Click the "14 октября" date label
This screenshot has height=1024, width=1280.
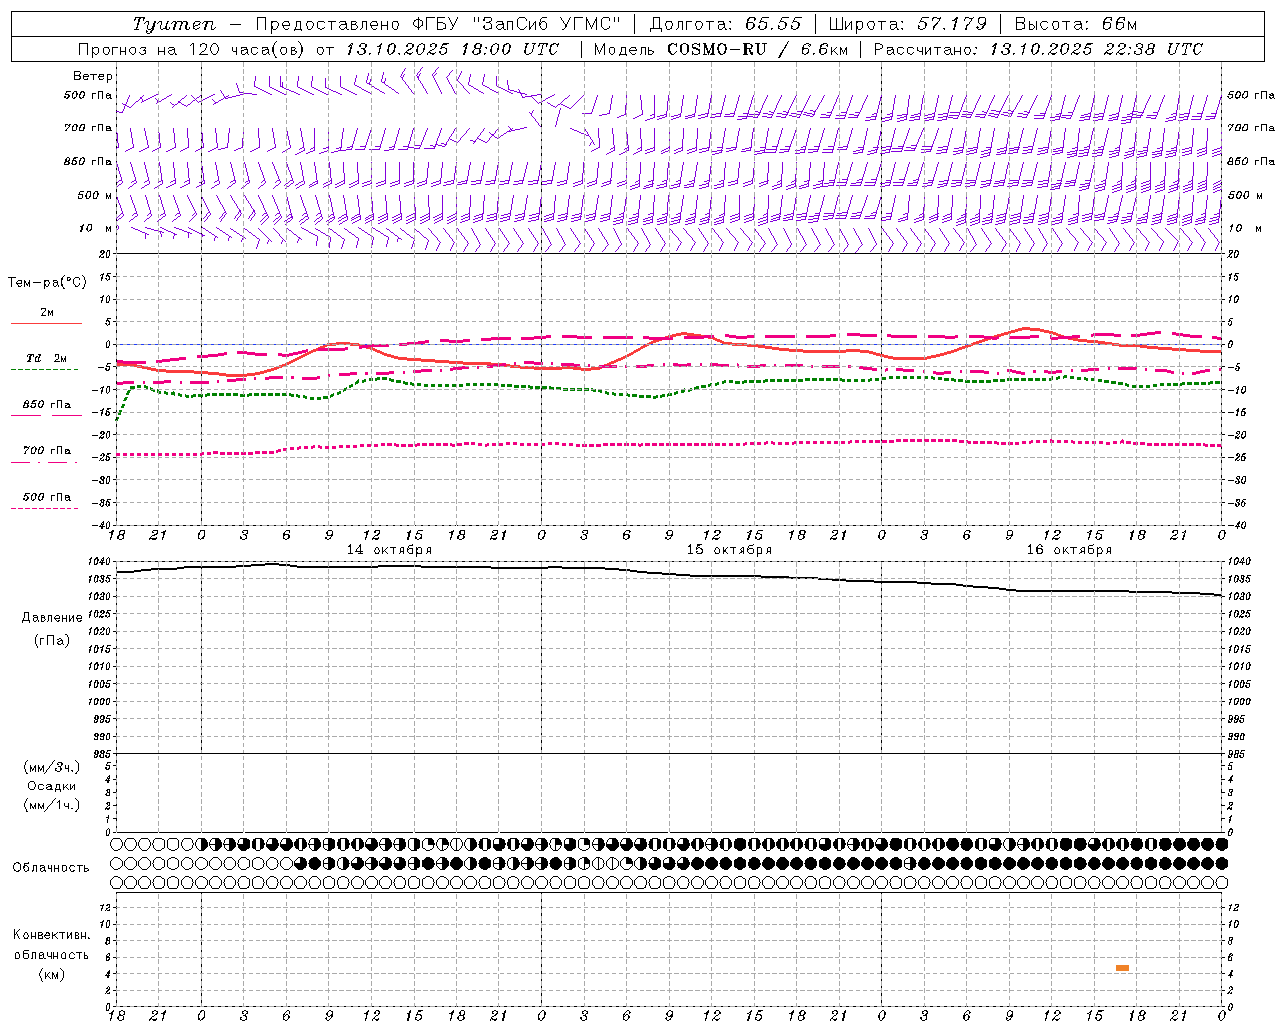(389, 550)
